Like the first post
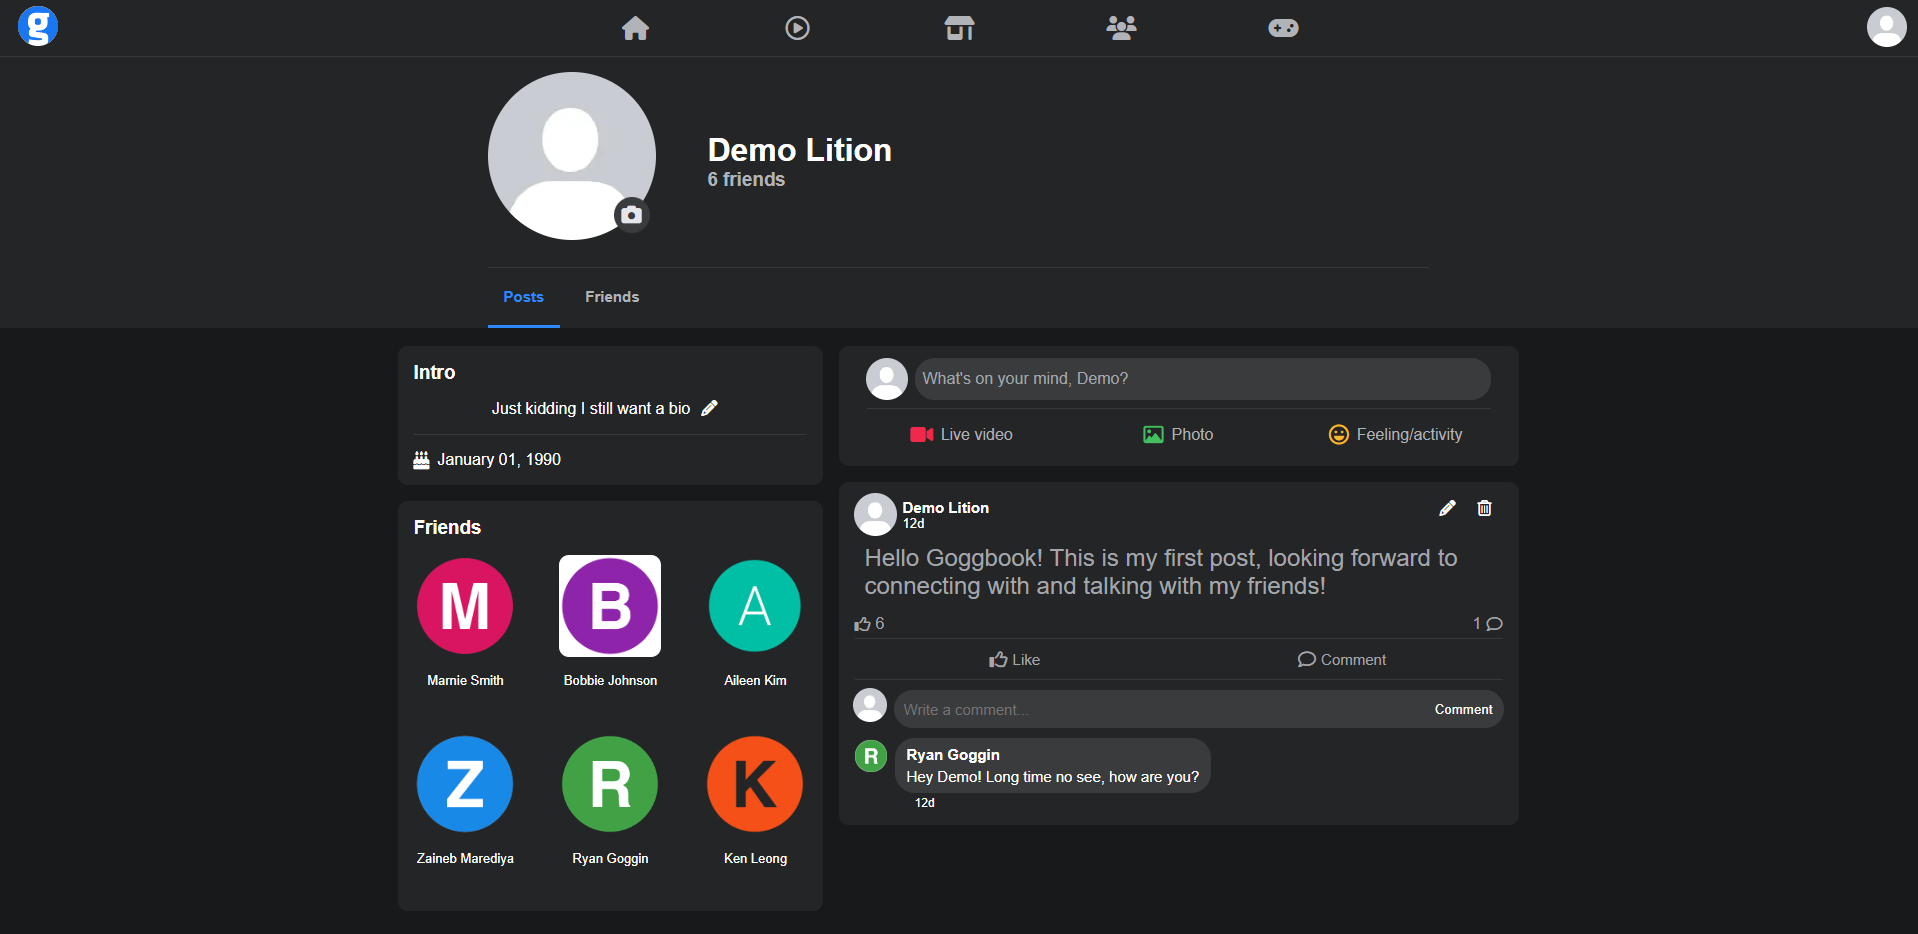Viewport: 1918px width, 934px height. 1014,659
